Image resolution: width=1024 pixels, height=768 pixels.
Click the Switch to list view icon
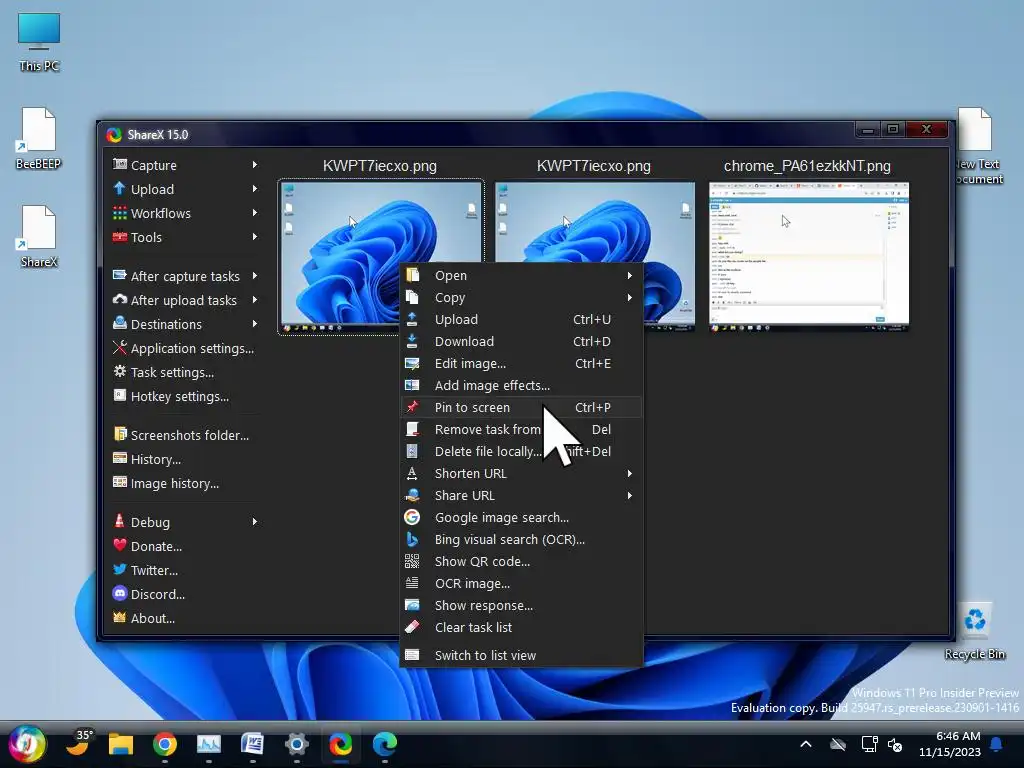click(412, 655)
